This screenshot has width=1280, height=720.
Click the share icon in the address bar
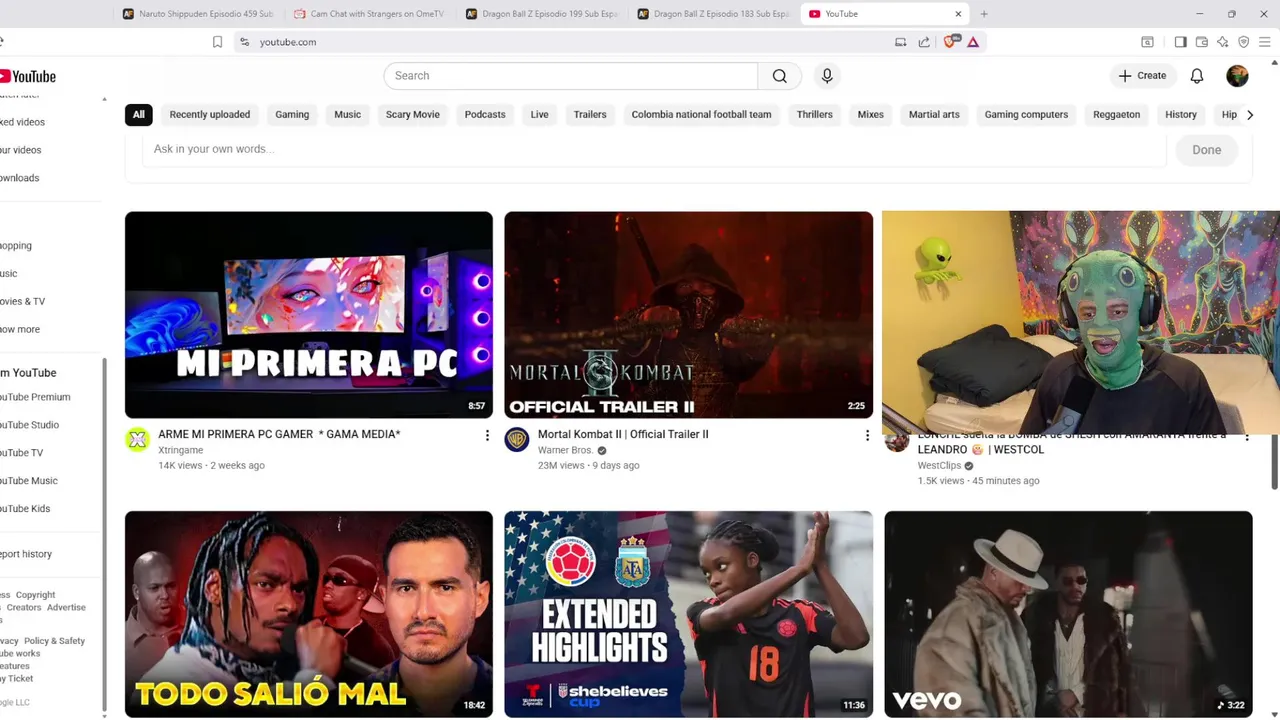[x=923, y=42]
